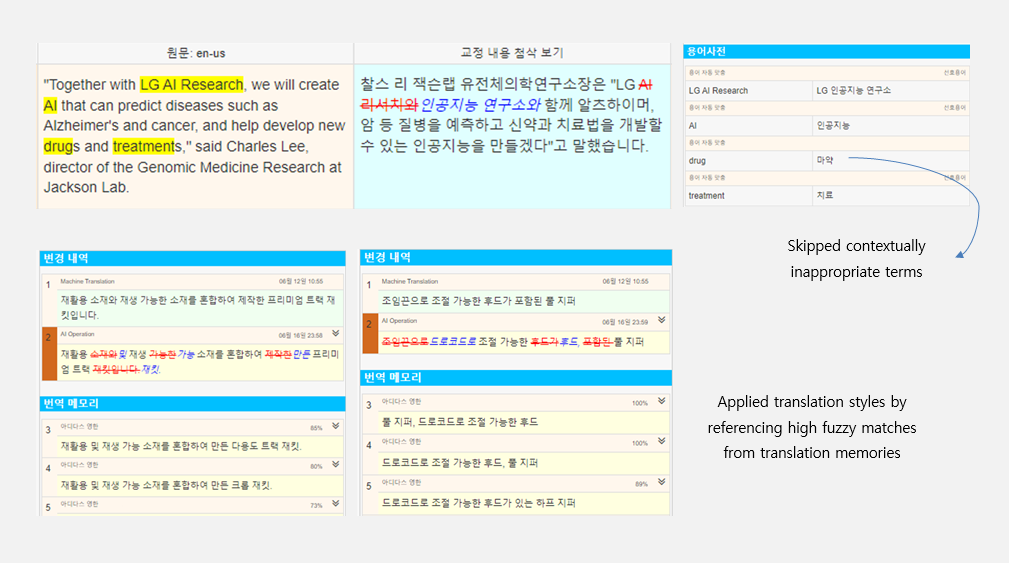Select the '원문: en-us' column header
Viewport: 1009px width, 563px height.
pyautogui.click(x=196, y=53)
